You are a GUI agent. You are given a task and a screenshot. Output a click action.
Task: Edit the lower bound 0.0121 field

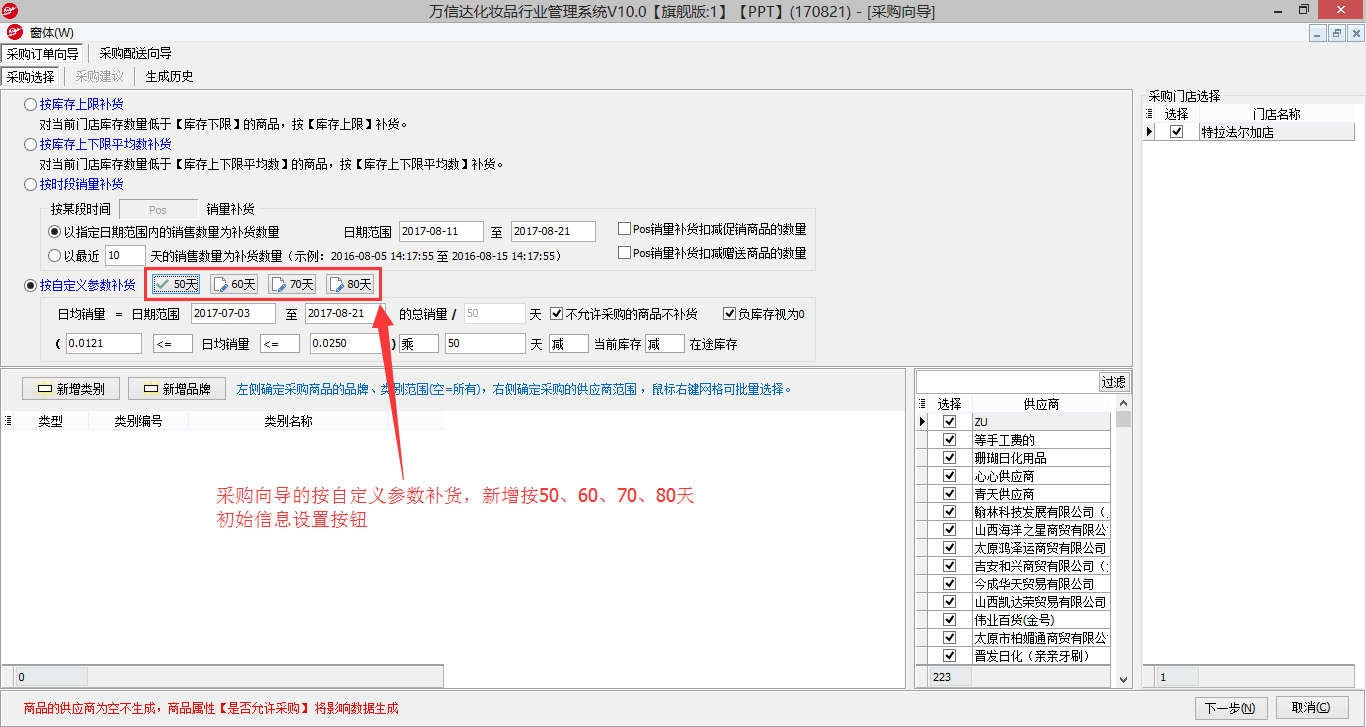[104, 344]
